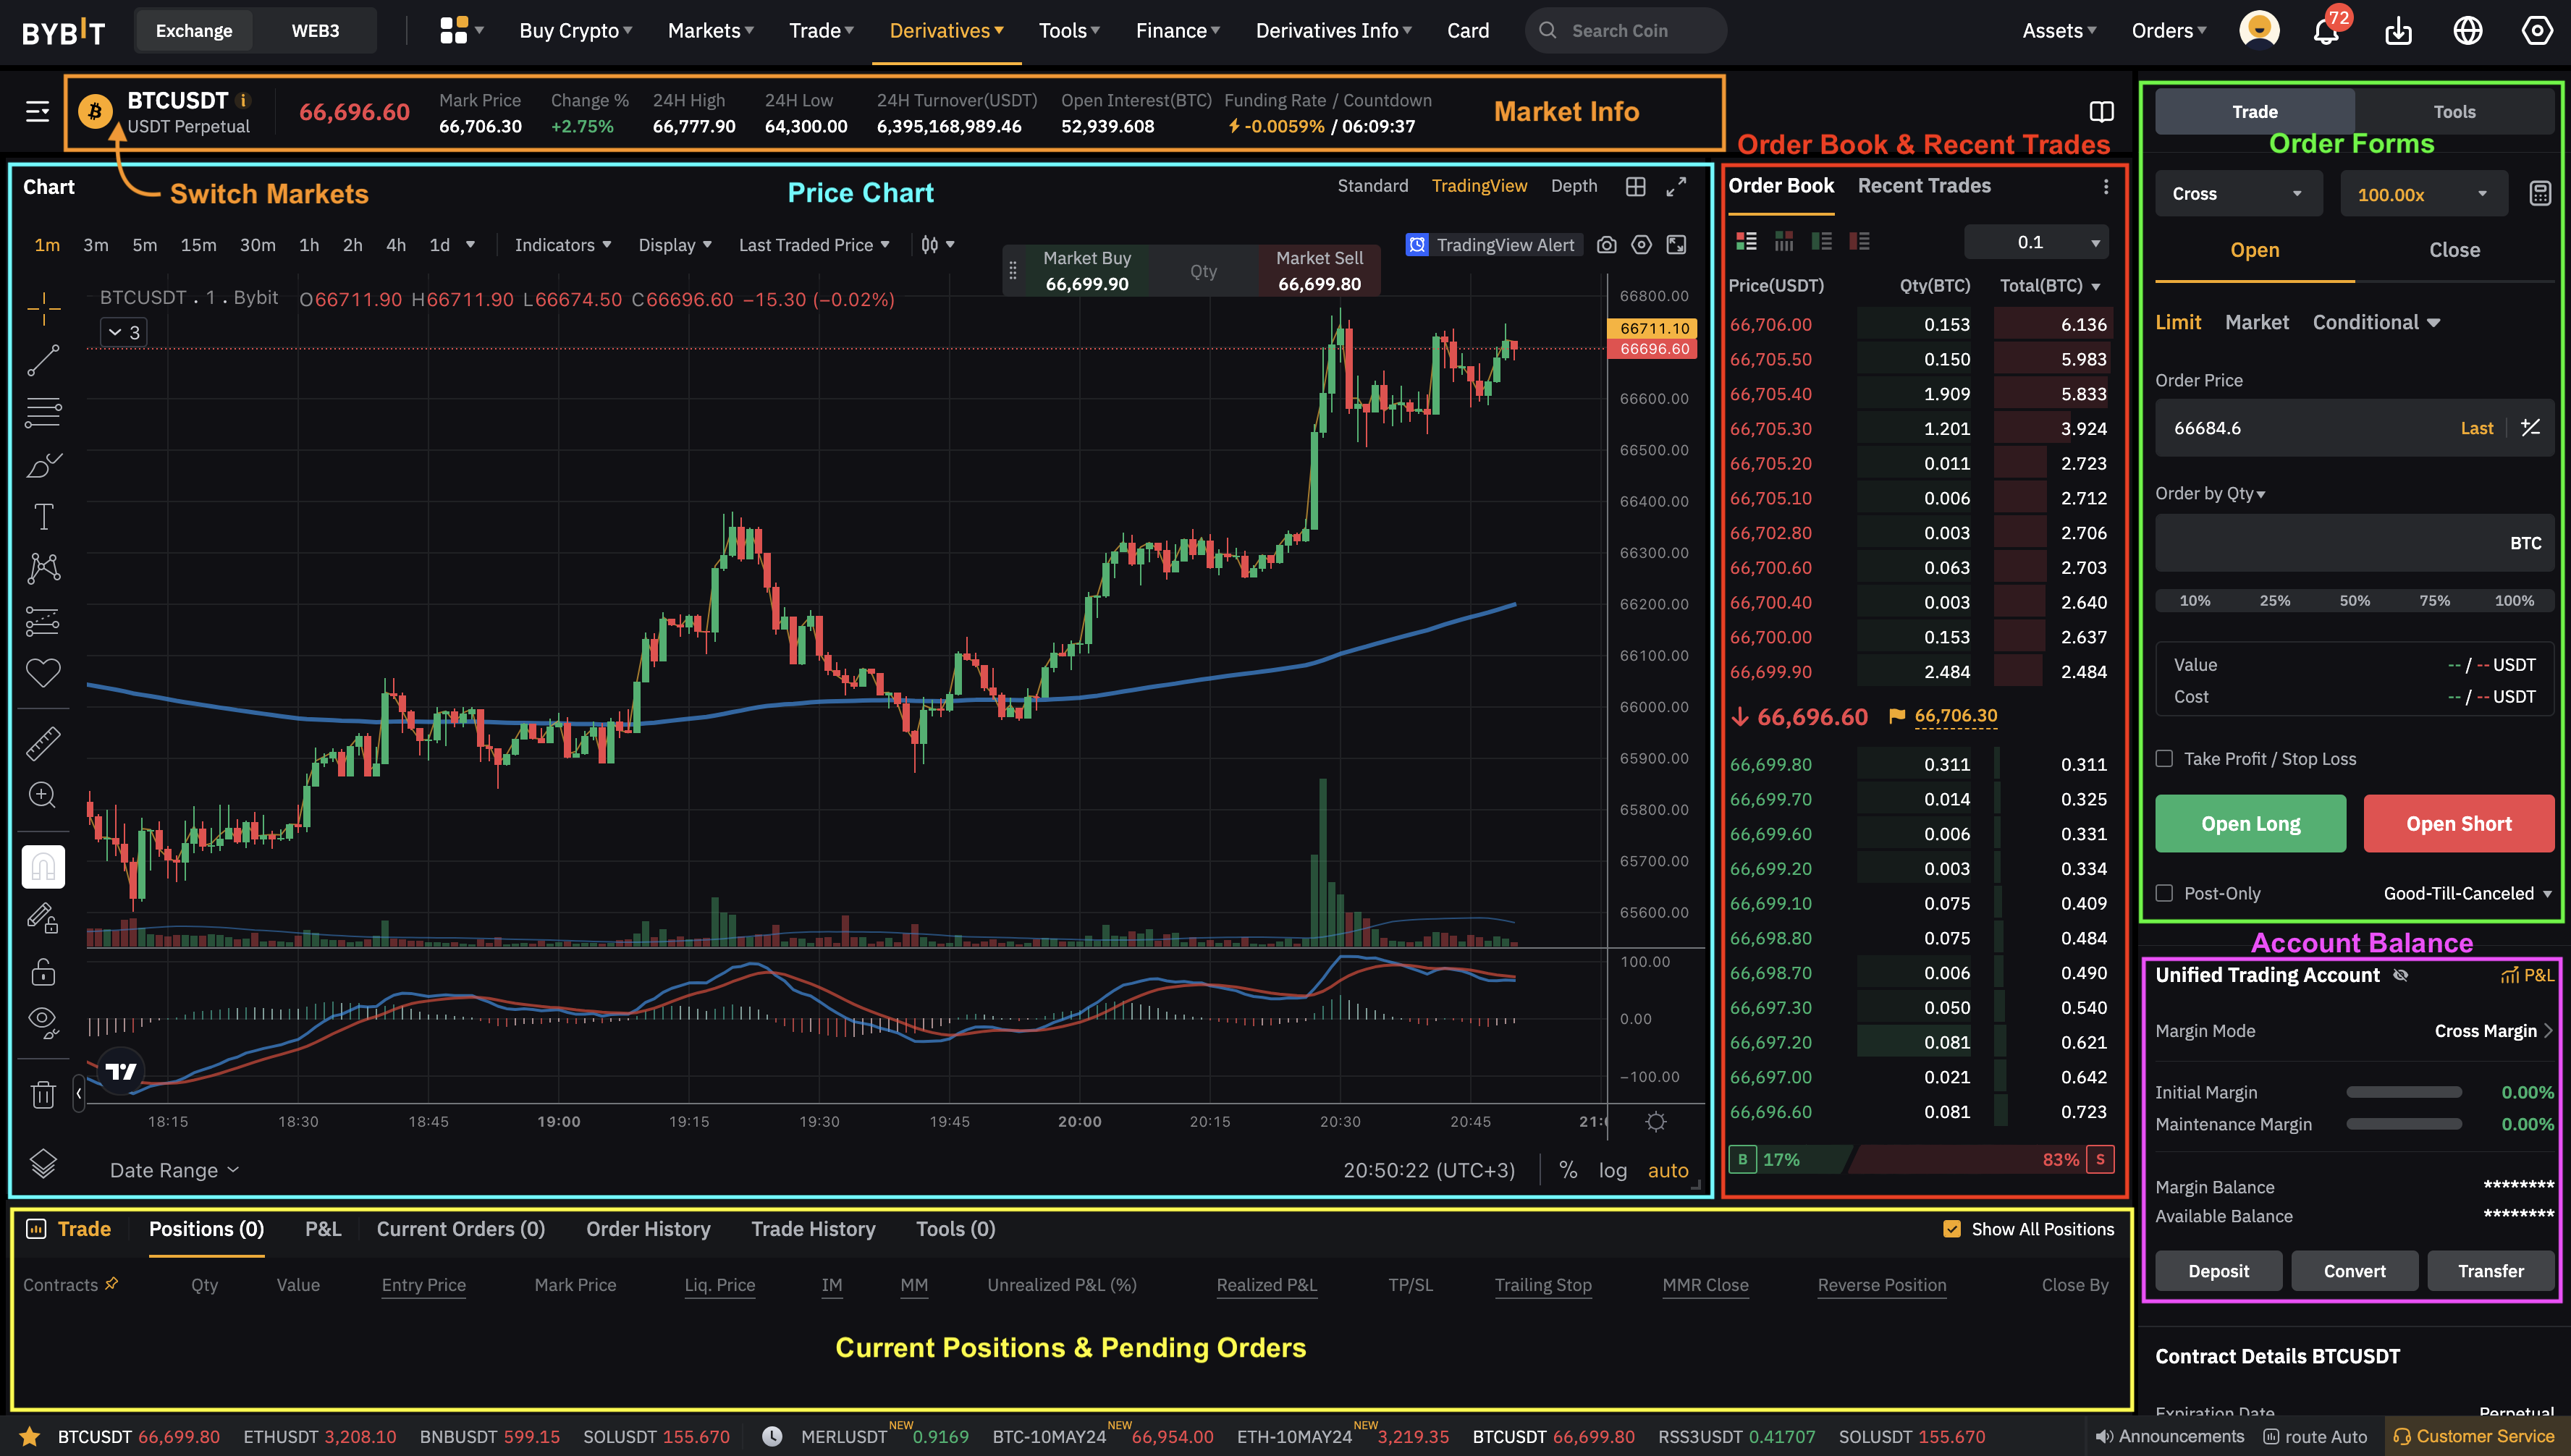Select the trend line drawing tool
This screenshot has height=1456, width=2571.
[43, 360]
